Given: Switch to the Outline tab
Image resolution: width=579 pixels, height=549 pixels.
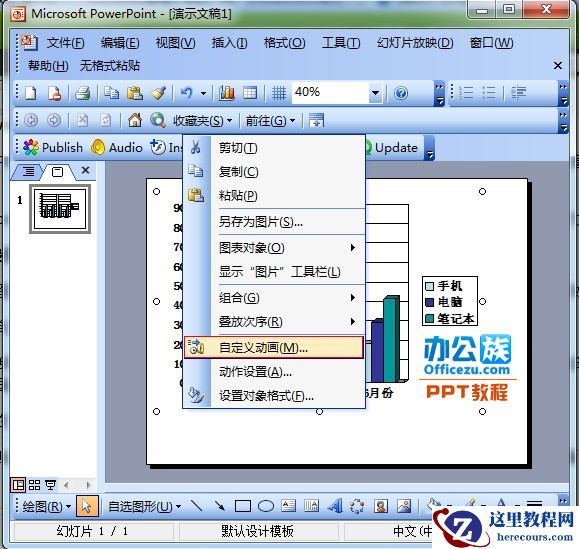Looking at the screenshot, I should [28, 172].
